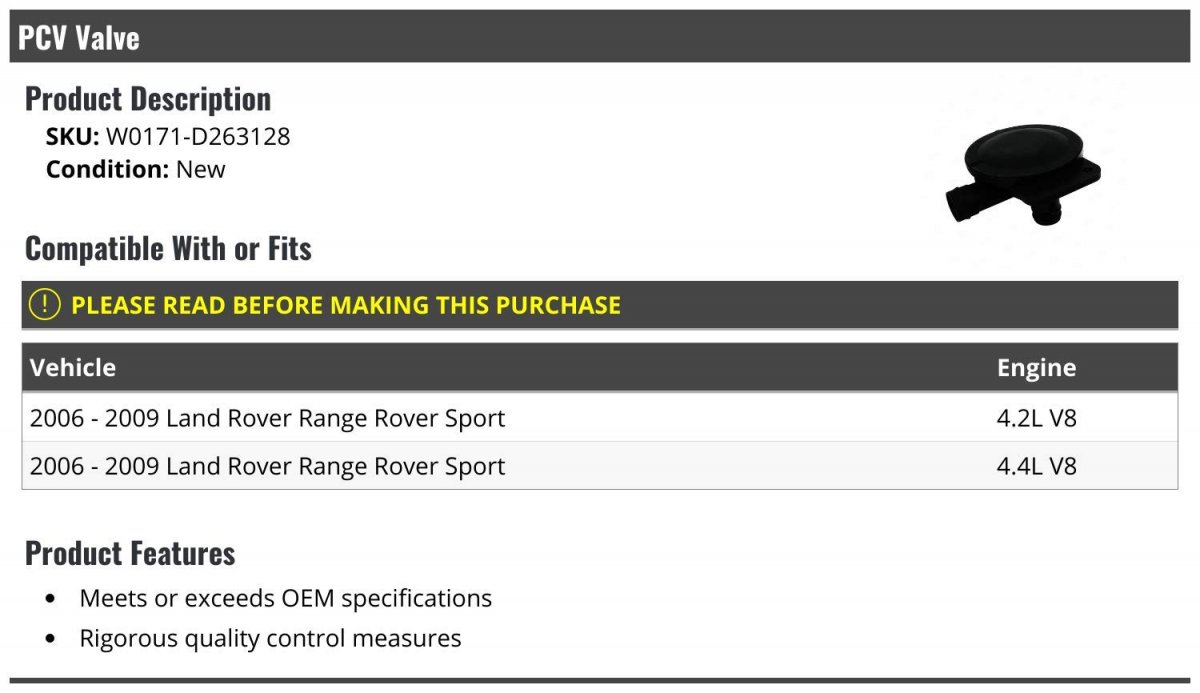Click the SKU label
The image size is (1200, 693).
(73, 136)
